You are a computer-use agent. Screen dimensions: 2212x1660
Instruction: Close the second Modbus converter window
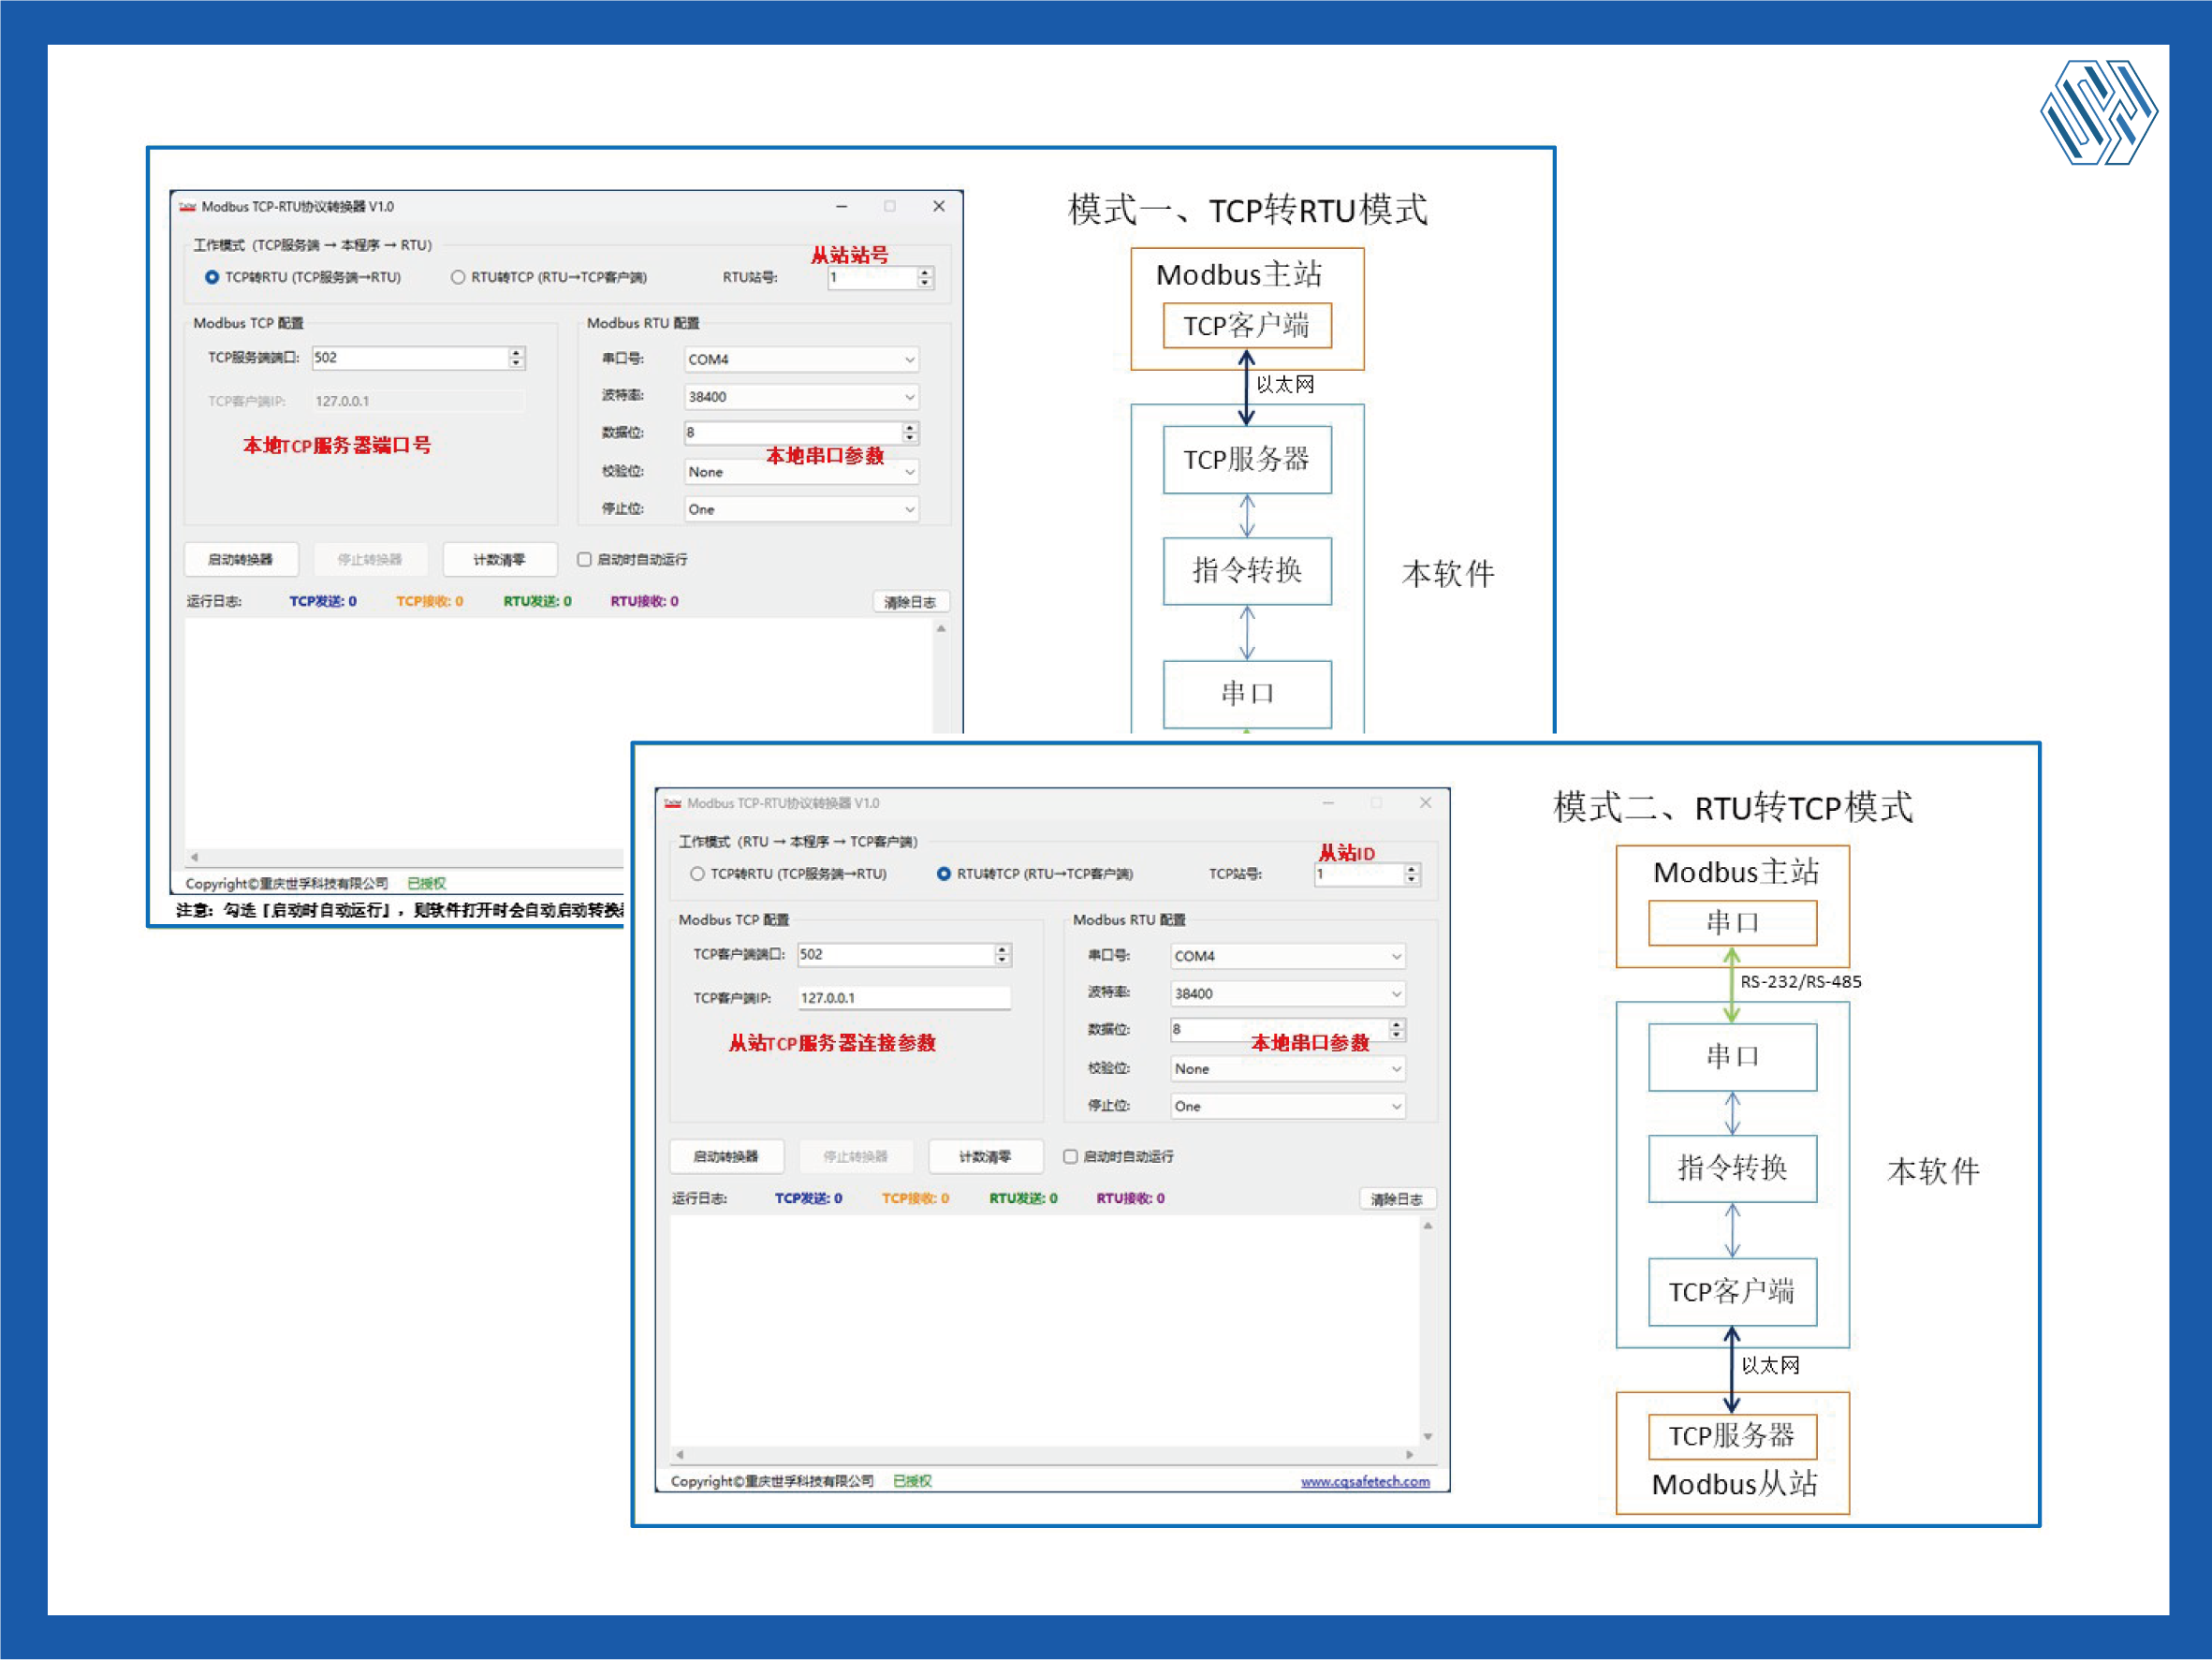(1425, 803)
